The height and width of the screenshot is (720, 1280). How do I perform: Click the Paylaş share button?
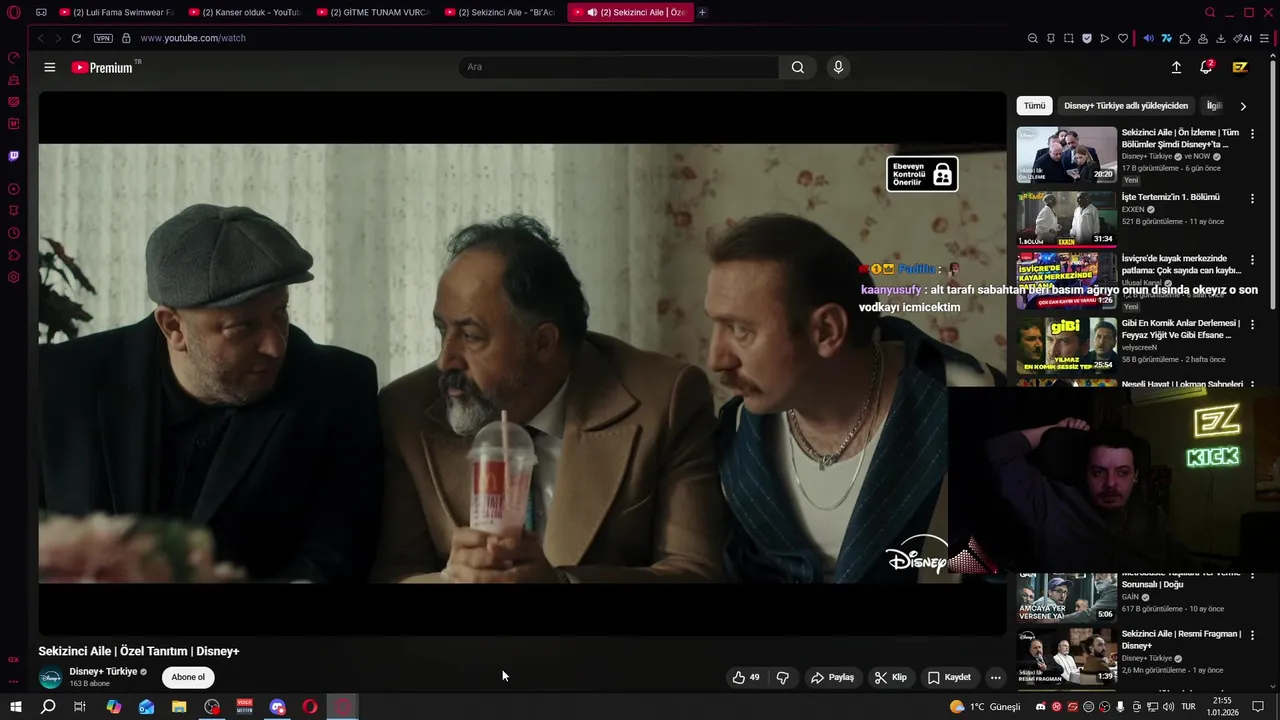tap(832, 677)
